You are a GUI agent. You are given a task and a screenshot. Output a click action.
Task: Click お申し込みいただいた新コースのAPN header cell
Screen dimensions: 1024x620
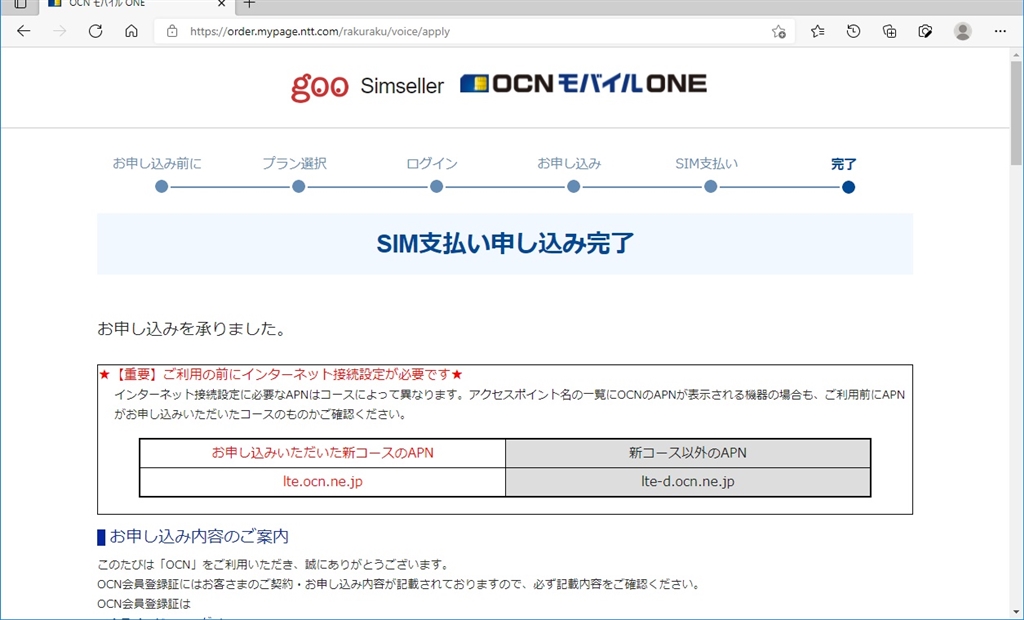(323, 453)
